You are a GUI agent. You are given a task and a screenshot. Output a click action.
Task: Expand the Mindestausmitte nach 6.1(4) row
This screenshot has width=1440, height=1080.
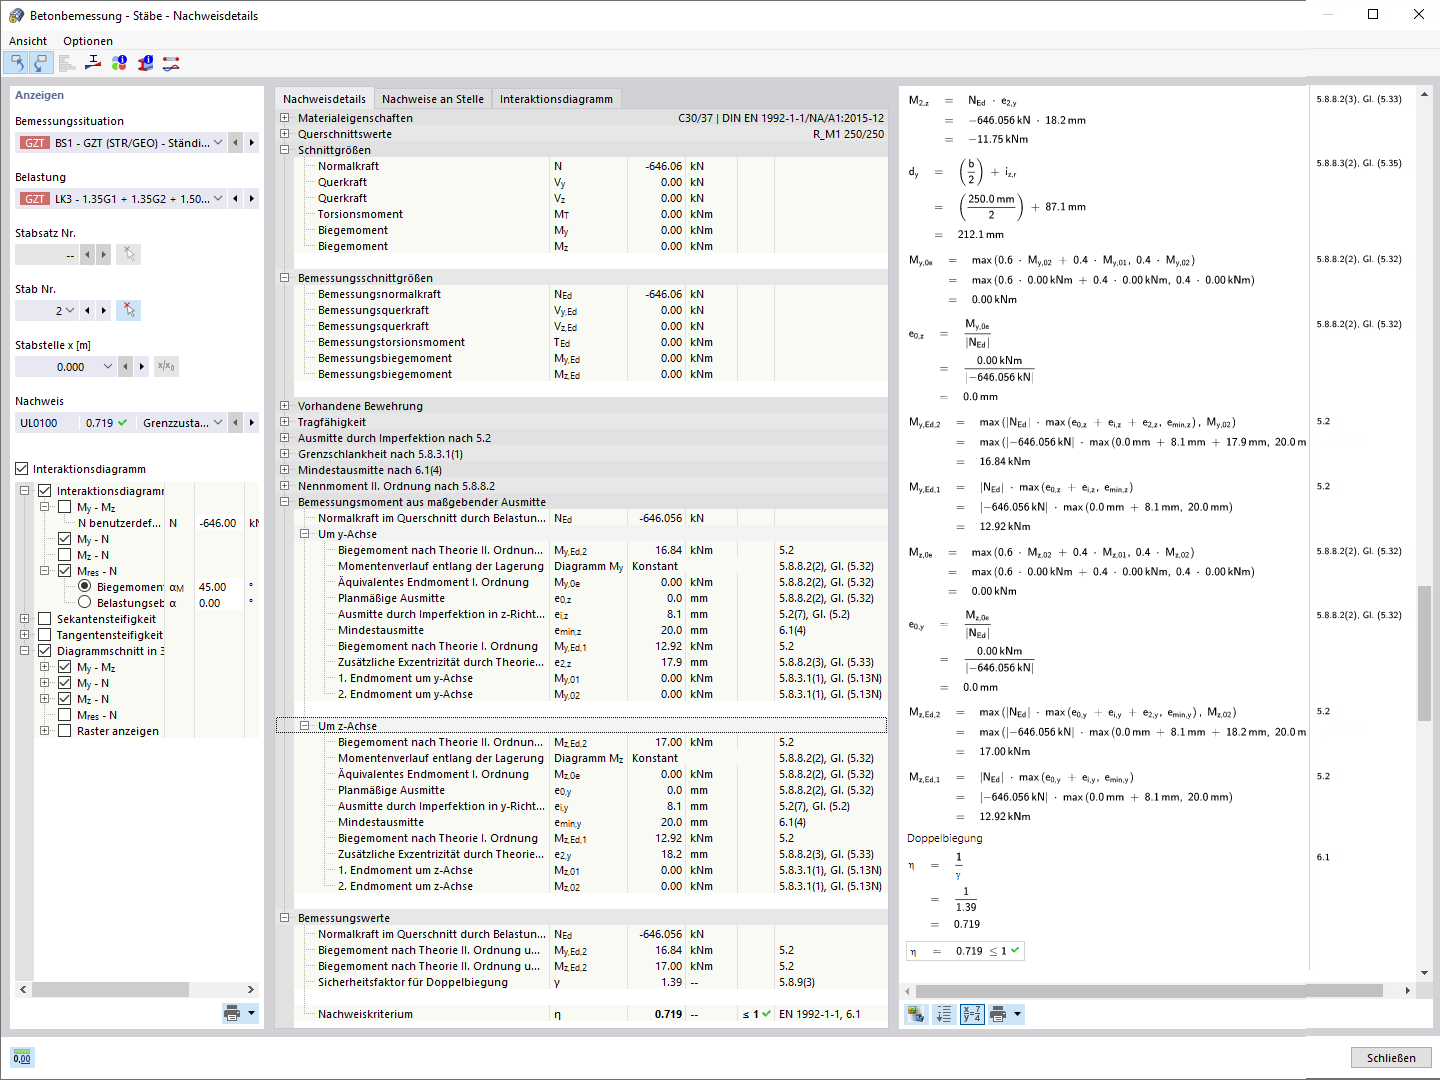(284, 470)
